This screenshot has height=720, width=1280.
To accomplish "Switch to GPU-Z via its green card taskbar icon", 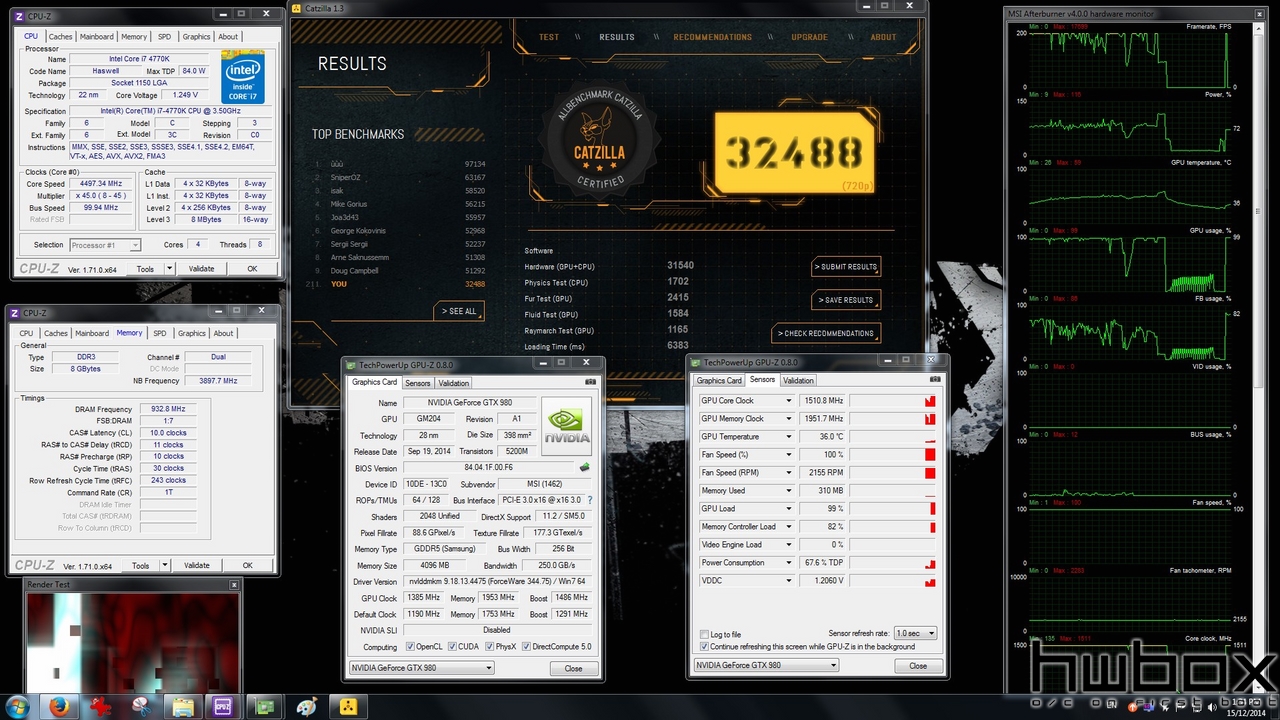I will tap(265, 706).
